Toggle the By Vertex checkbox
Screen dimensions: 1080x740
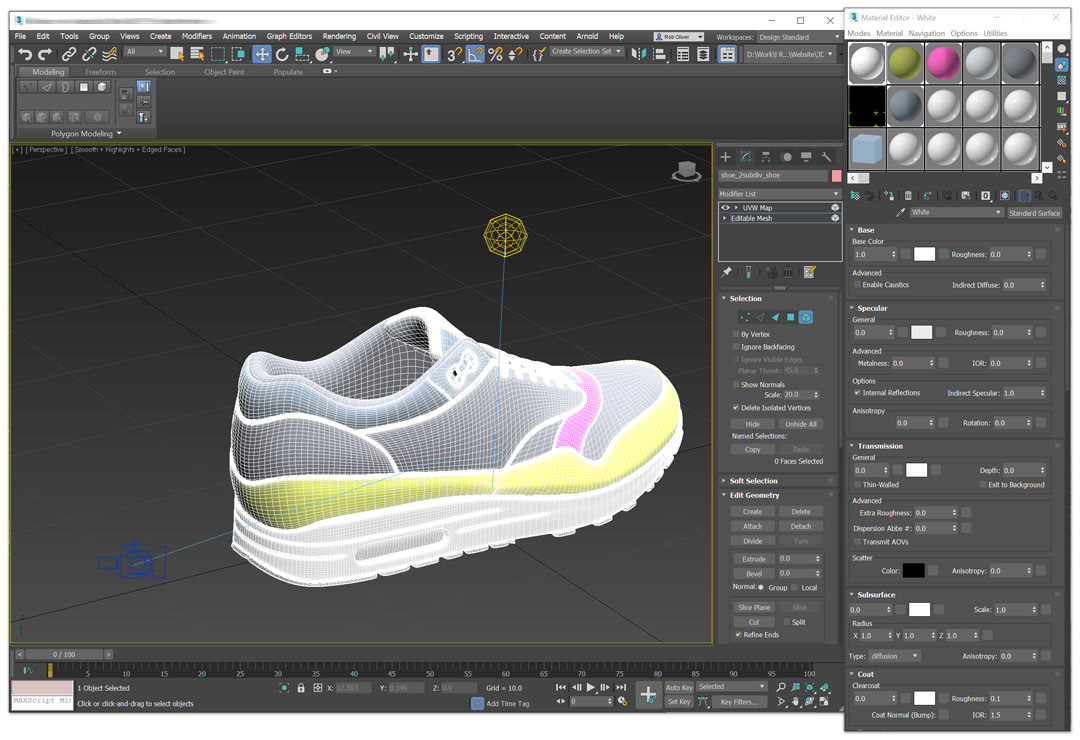point(736,334)
